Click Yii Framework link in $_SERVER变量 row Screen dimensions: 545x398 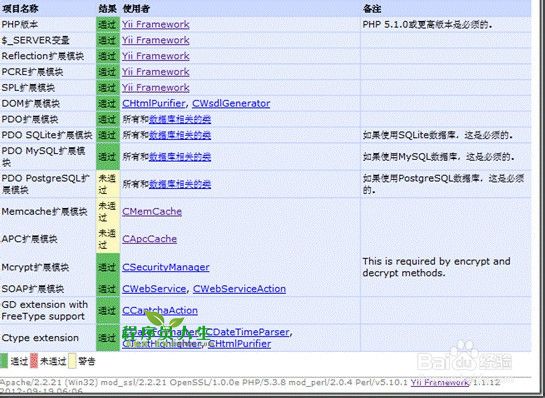(156, 40)
